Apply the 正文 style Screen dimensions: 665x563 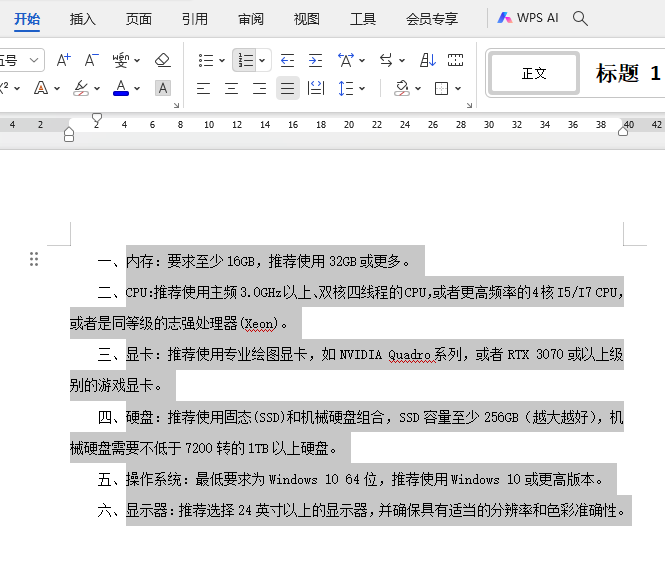(x=534, y=73)
